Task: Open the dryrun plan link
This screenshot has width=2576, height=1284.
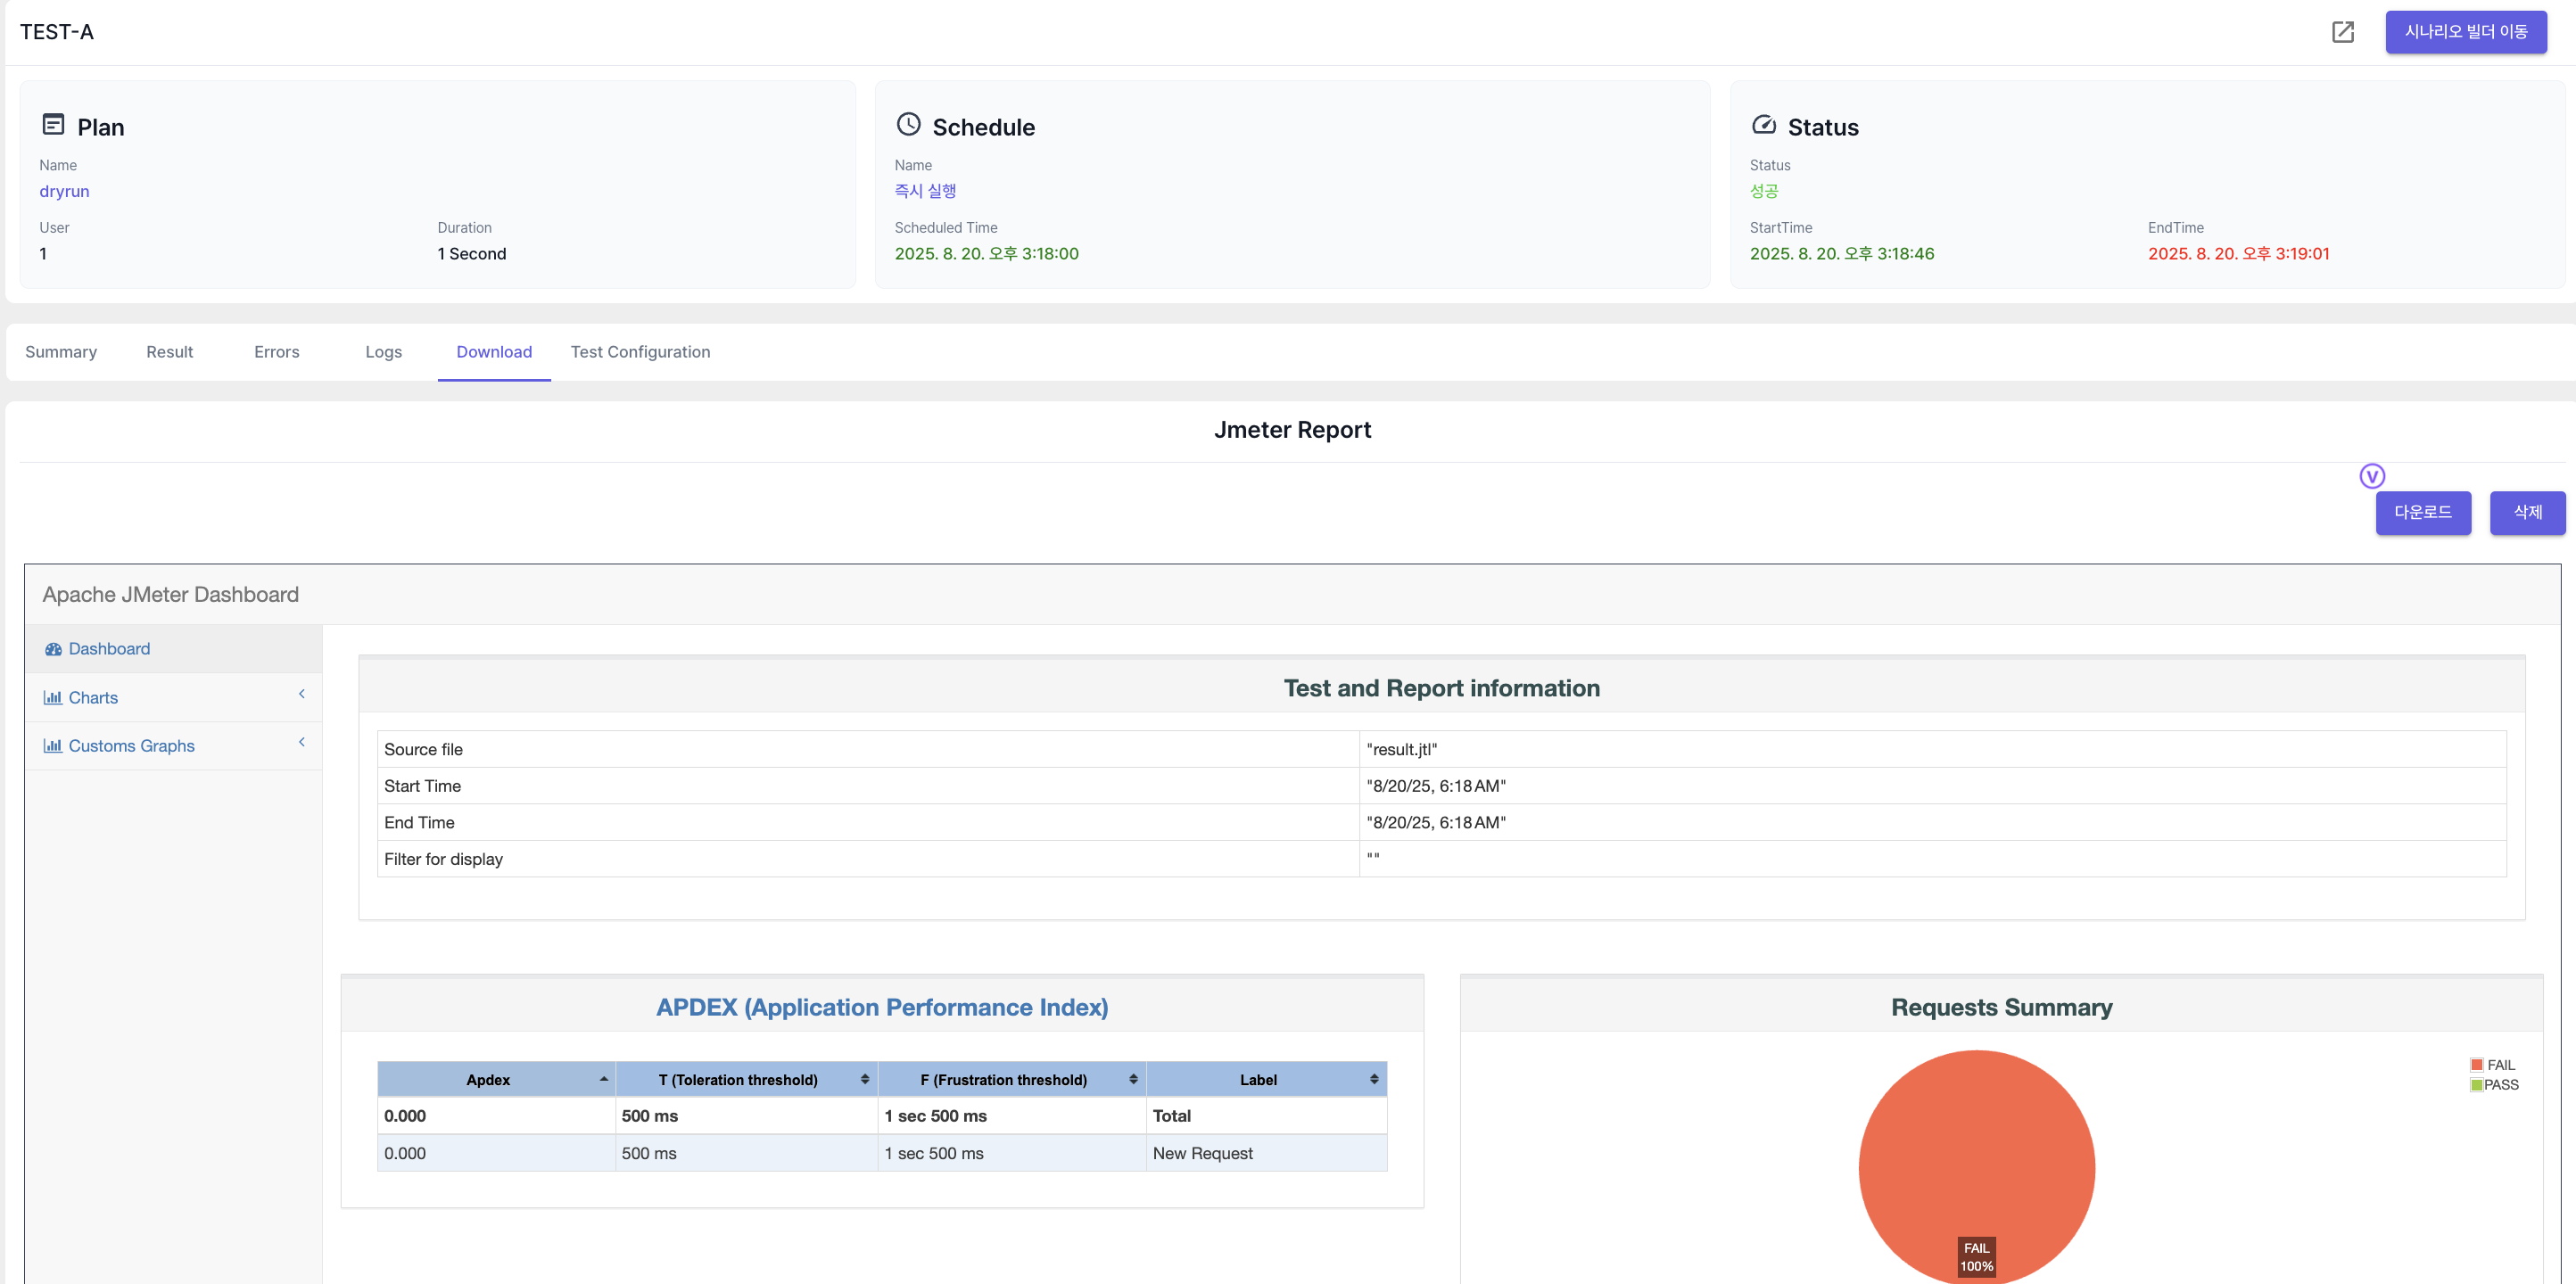Action: (x=64, y=191)
